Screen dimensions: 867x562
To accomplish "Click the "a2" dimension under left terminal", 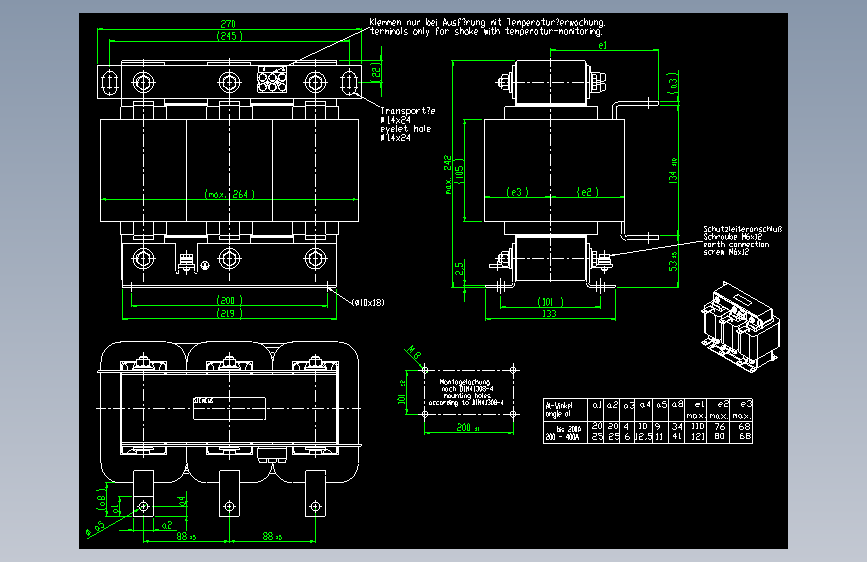I will [x=167, y=524].
